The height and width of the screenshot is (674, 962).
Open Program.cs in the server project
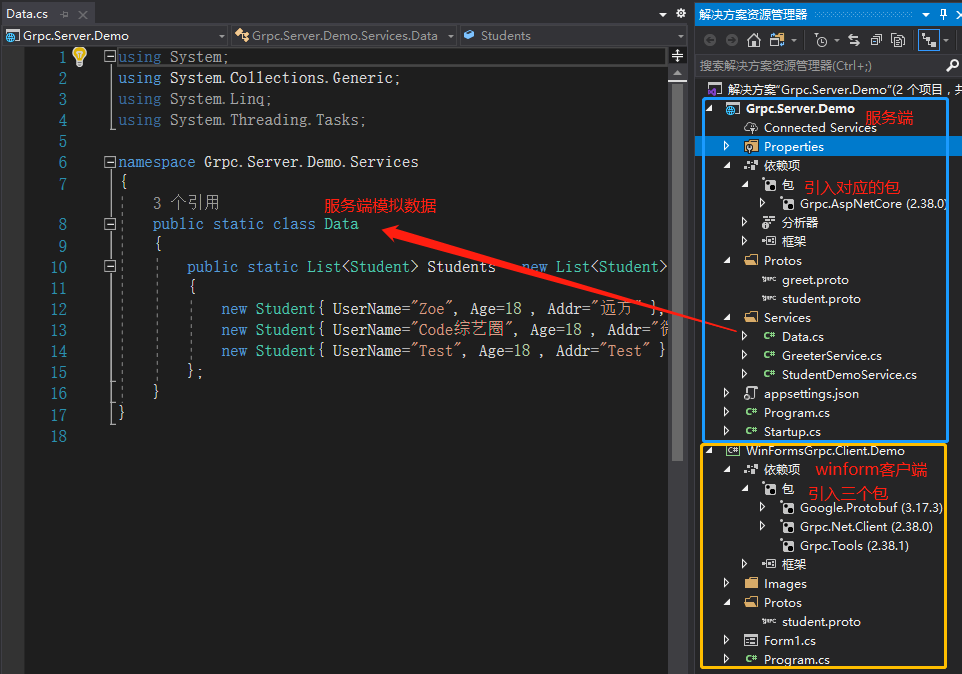(x=796, y=412)
